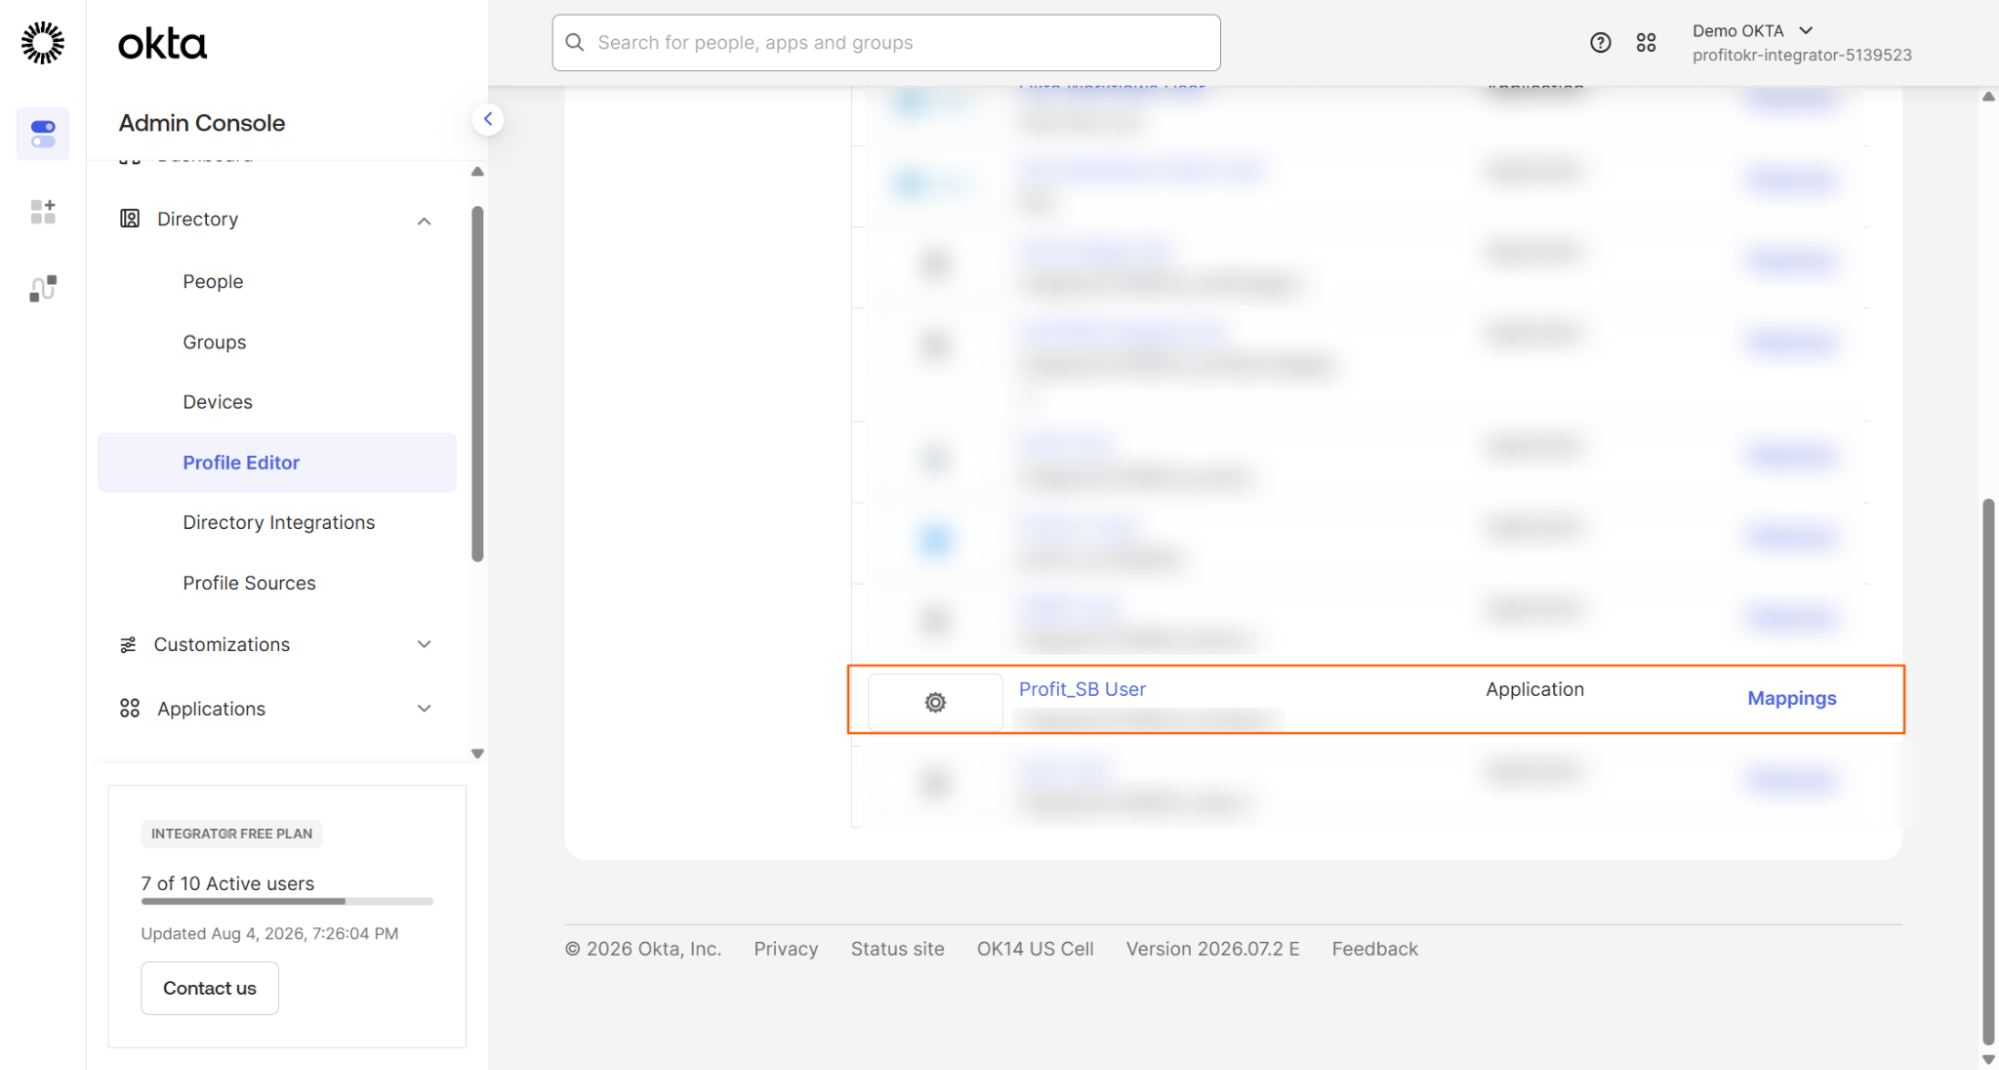The width and height of the screenshot is (1999, 1070).
Task: Go to People in Directory menu
Action: [x=213, y=282]
